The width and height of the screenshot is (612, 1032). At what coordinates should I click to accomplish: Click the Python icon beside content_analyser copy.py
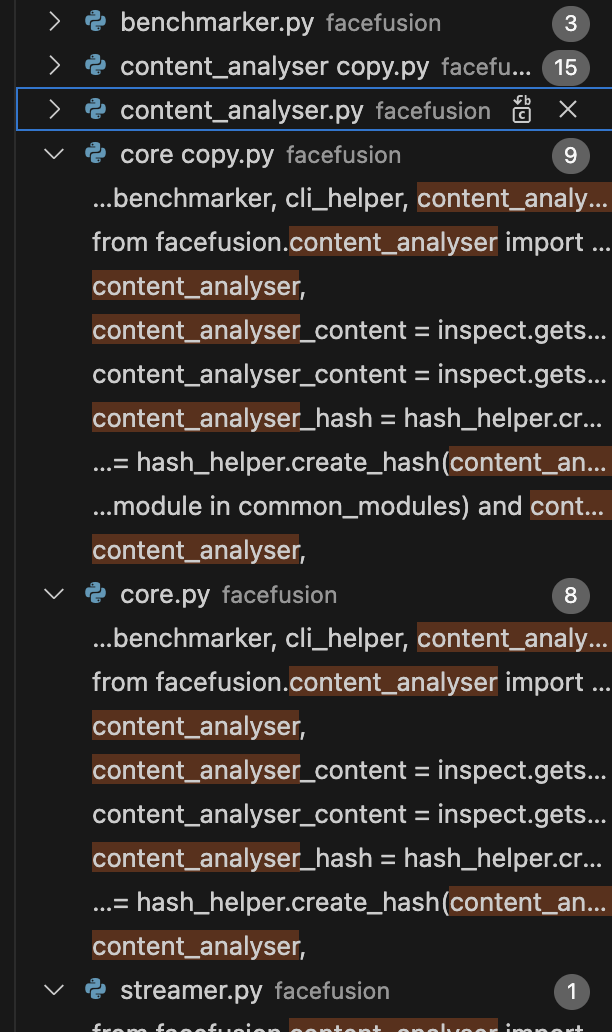tap(96, 66)
